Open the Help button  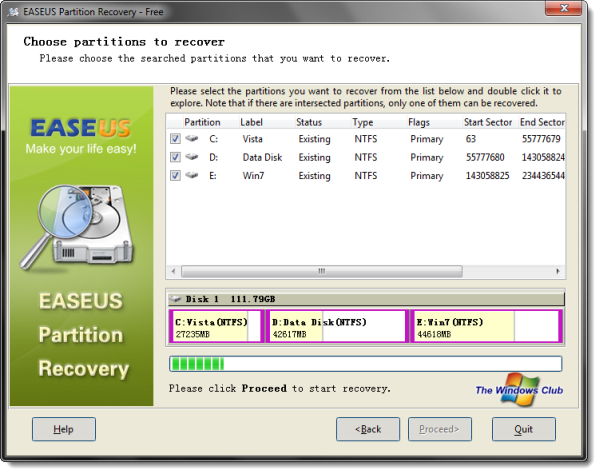(x=64, y=429)
